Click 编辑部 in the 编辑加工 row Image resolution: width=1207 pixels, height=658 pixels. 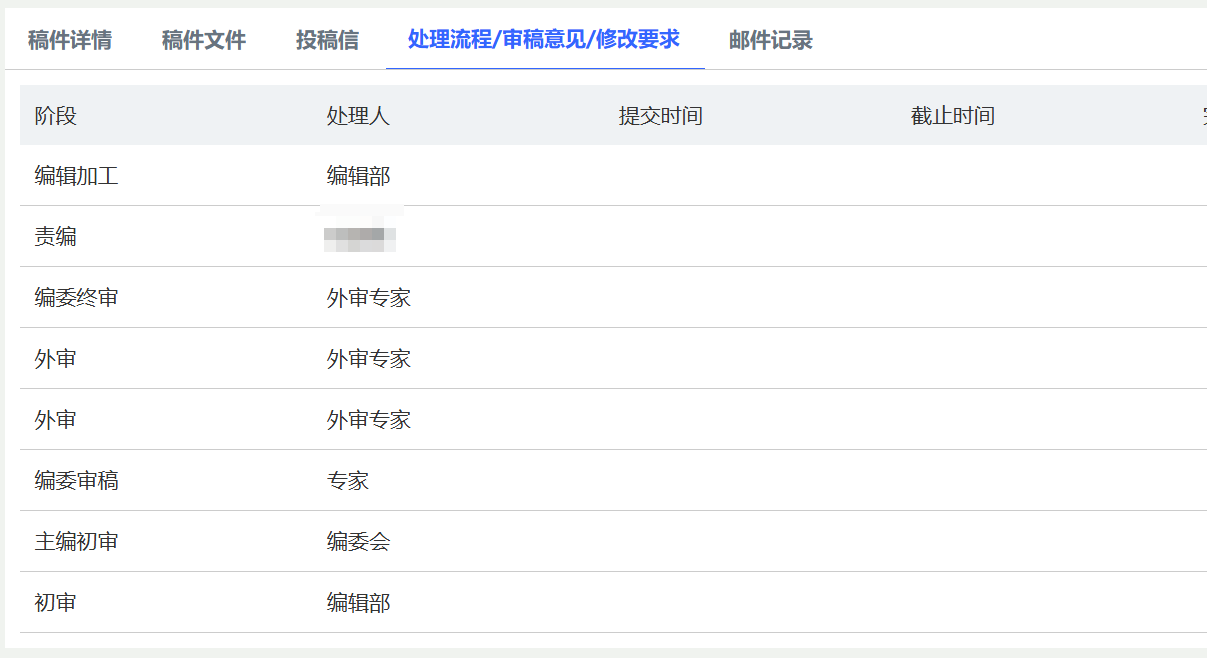358,176
